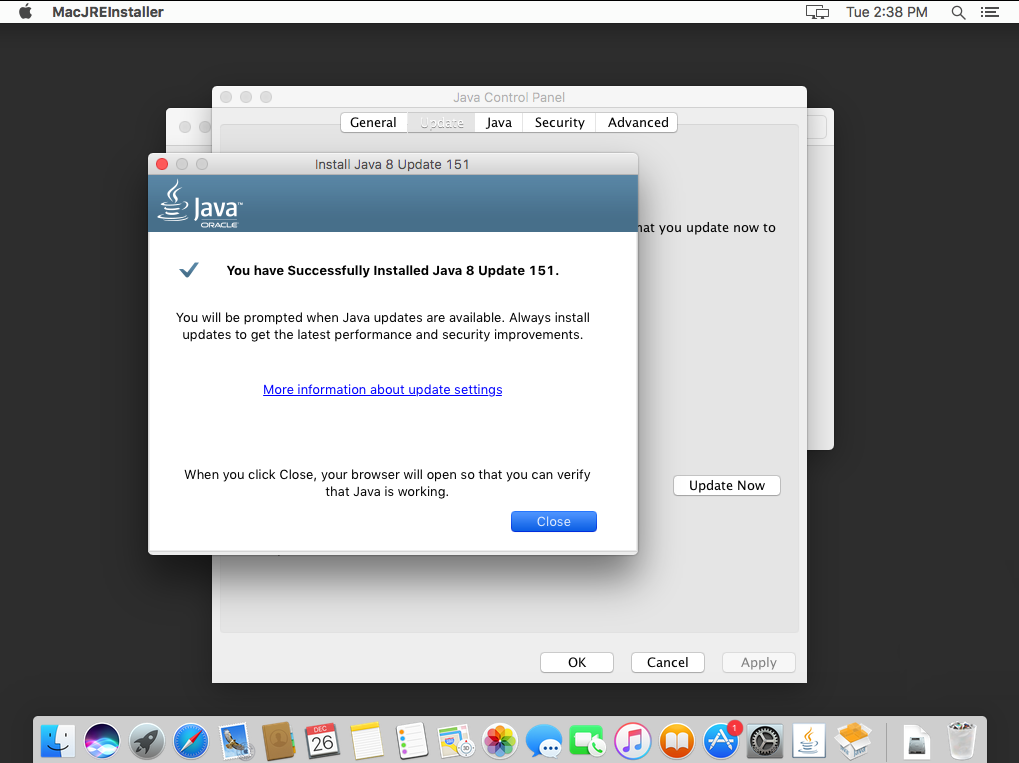1019x763 pixels.
Task: Launch Finder from the dock
Action: 58,741
